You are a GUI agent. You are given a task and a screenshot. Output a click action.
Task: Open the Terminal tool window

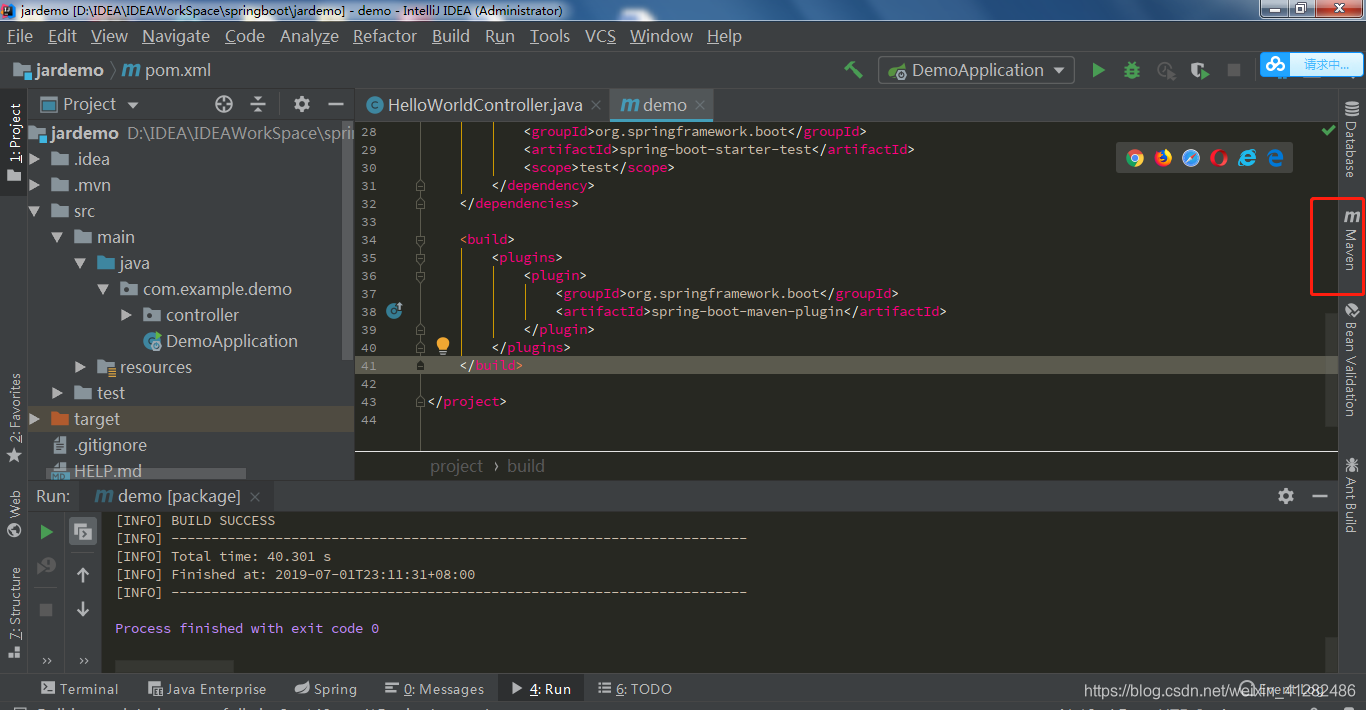click(79, 689)
